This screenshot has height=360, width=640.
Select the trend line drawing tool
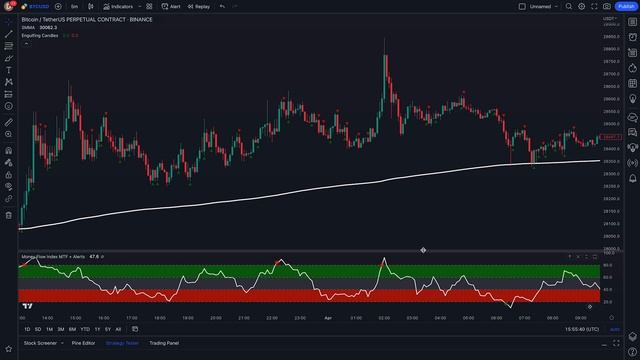click(9, 34)
